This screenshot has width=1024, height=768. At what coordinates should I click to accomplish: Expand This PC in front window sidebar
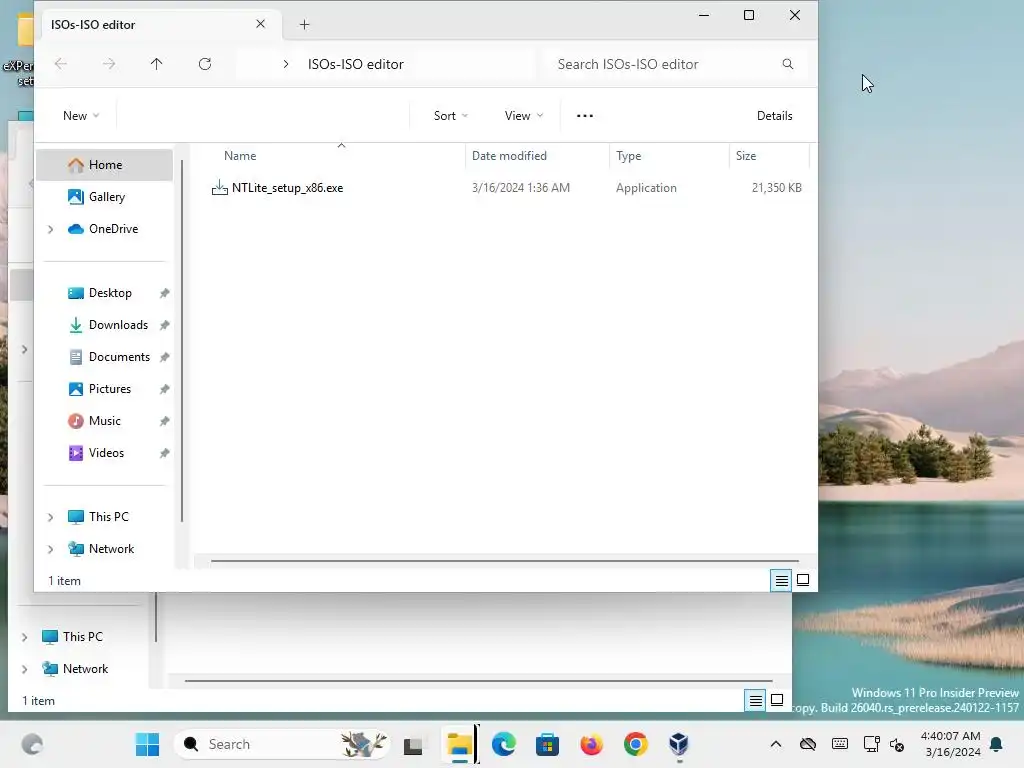coord(50,517)
